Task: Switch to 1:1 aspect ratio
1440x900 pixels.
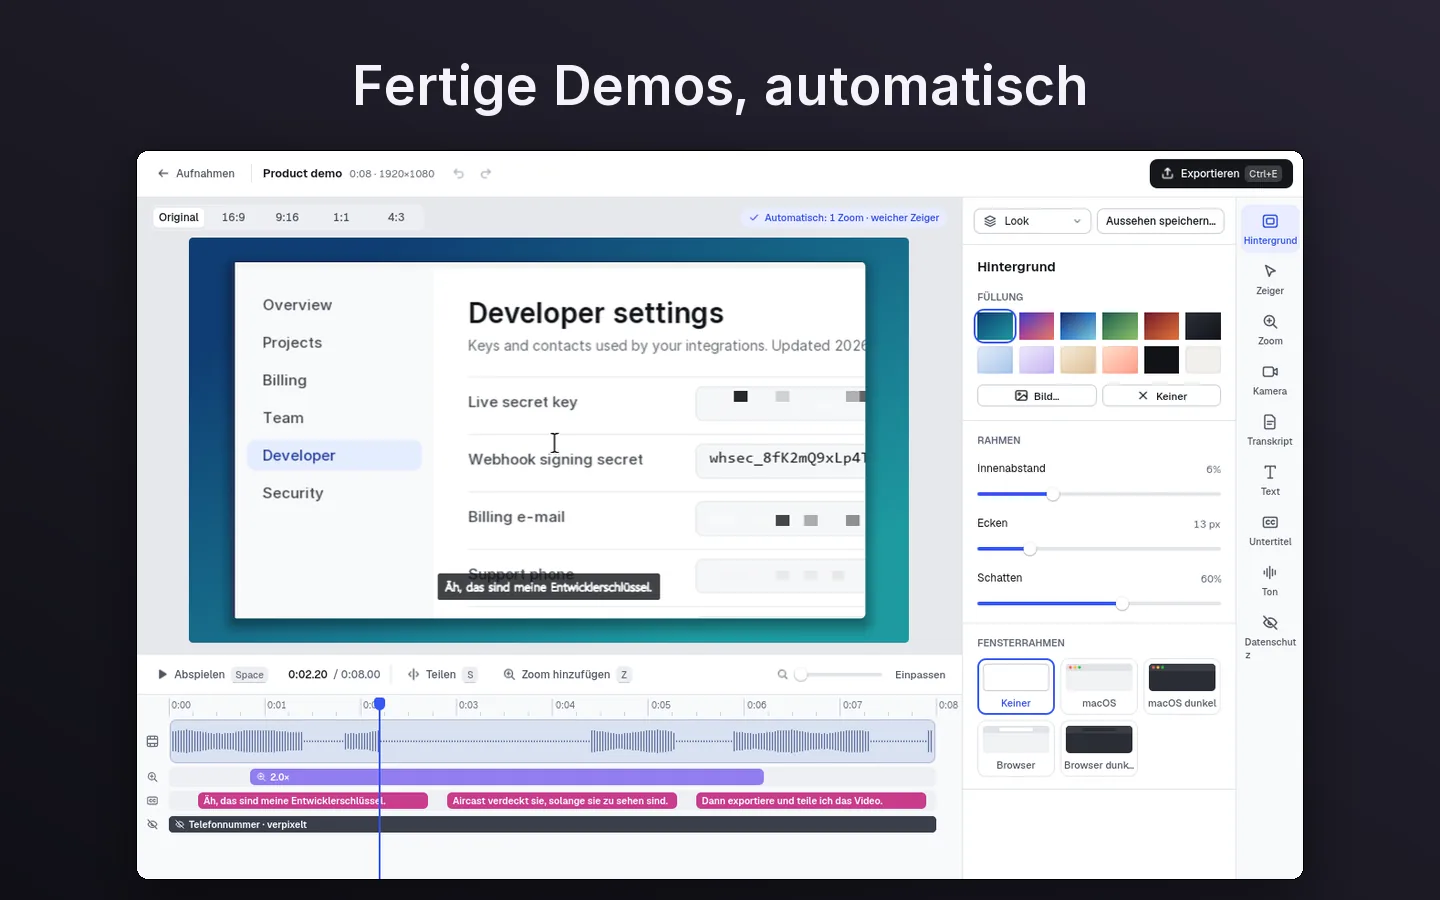Action: 341,218
